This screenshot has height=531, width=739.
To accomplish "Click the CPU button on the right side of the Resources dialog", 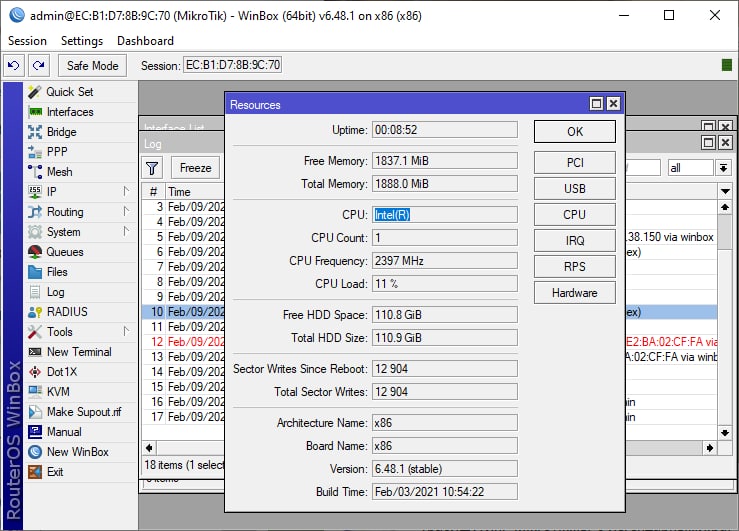I will [x=575, y=215].
